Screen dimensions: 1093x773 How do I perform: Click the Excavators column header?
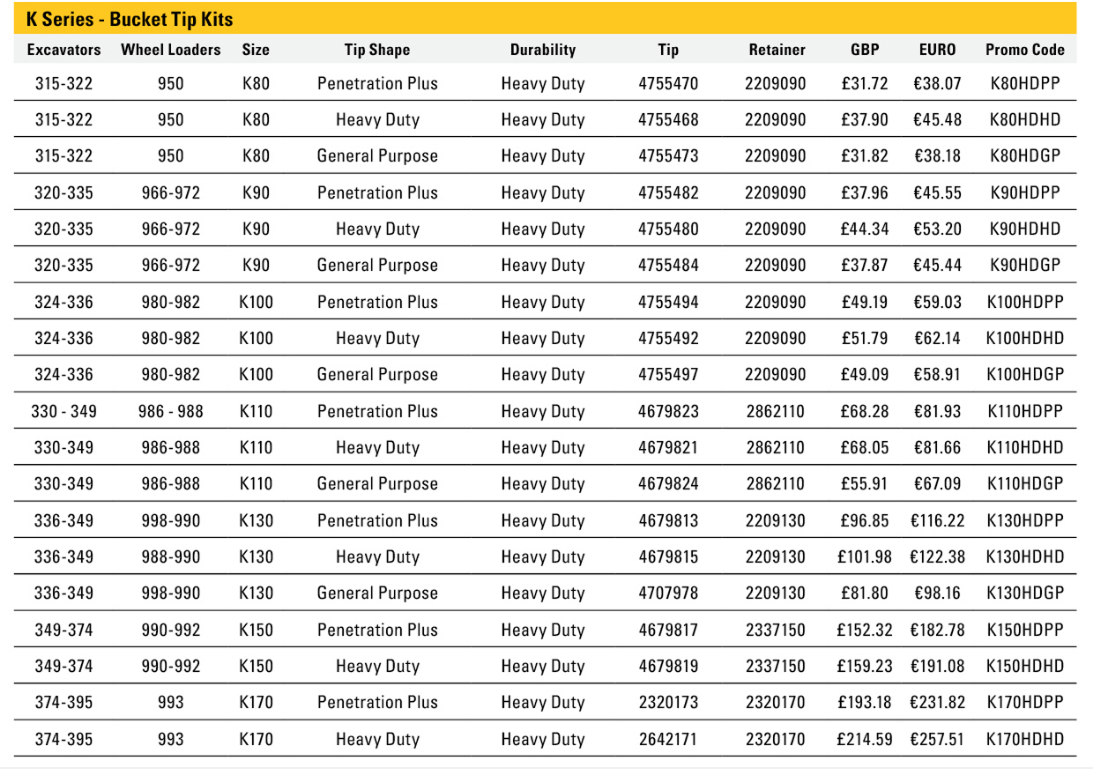64,49
